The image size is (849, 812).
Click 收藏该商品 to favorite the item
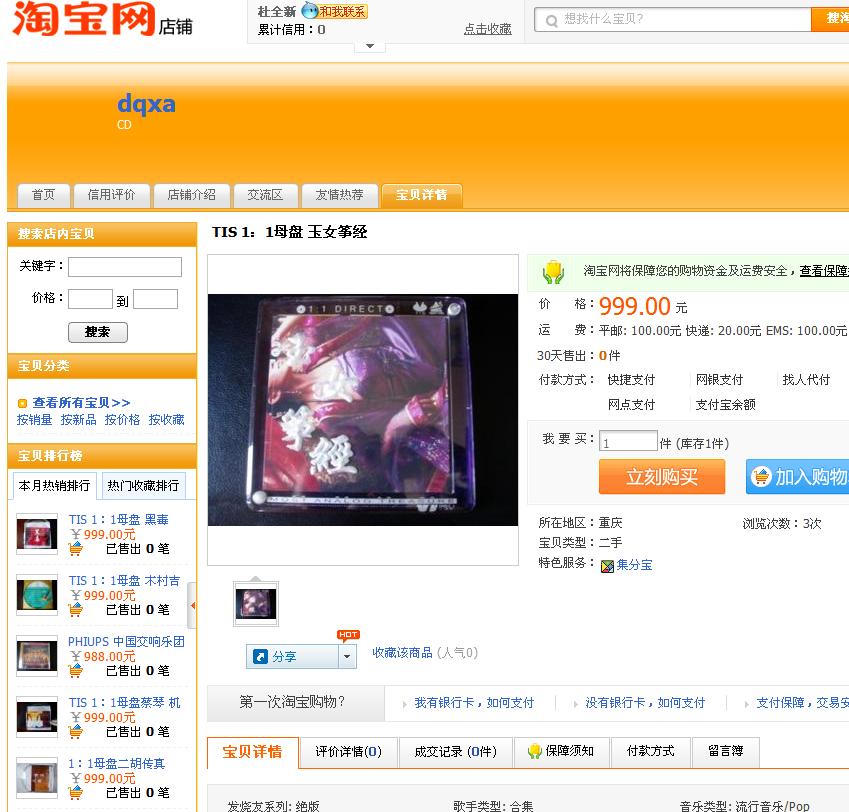coord(402,653)
